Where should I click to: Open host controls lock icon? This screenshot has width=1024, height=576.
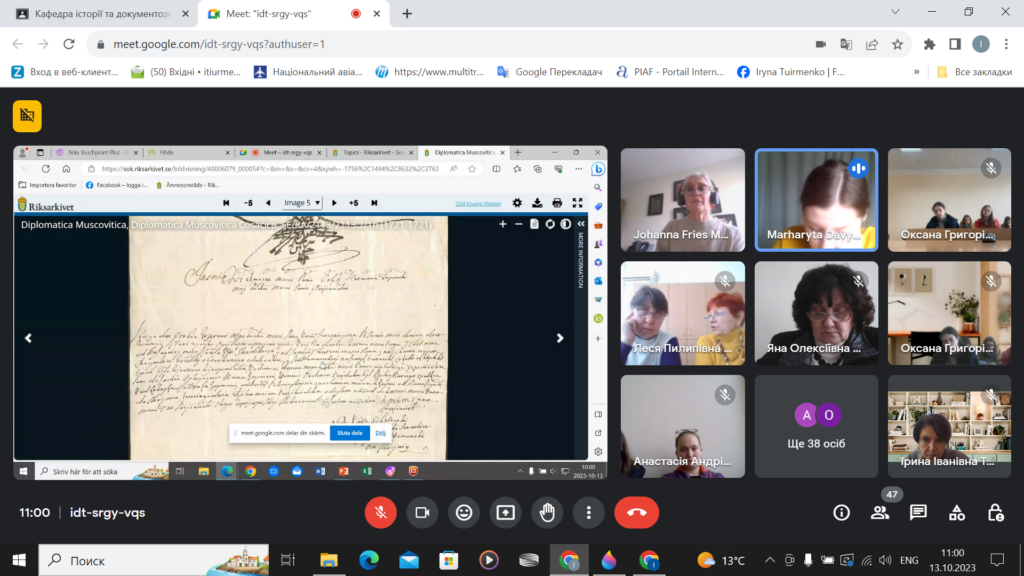click(995, 512)
